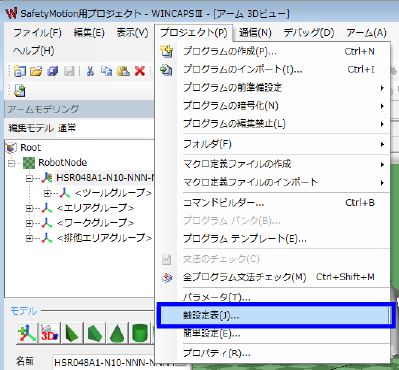Select the RobotNode tree item
This screenshot has height=370, width=399.
pyautogui.click(x=62, y=163)
